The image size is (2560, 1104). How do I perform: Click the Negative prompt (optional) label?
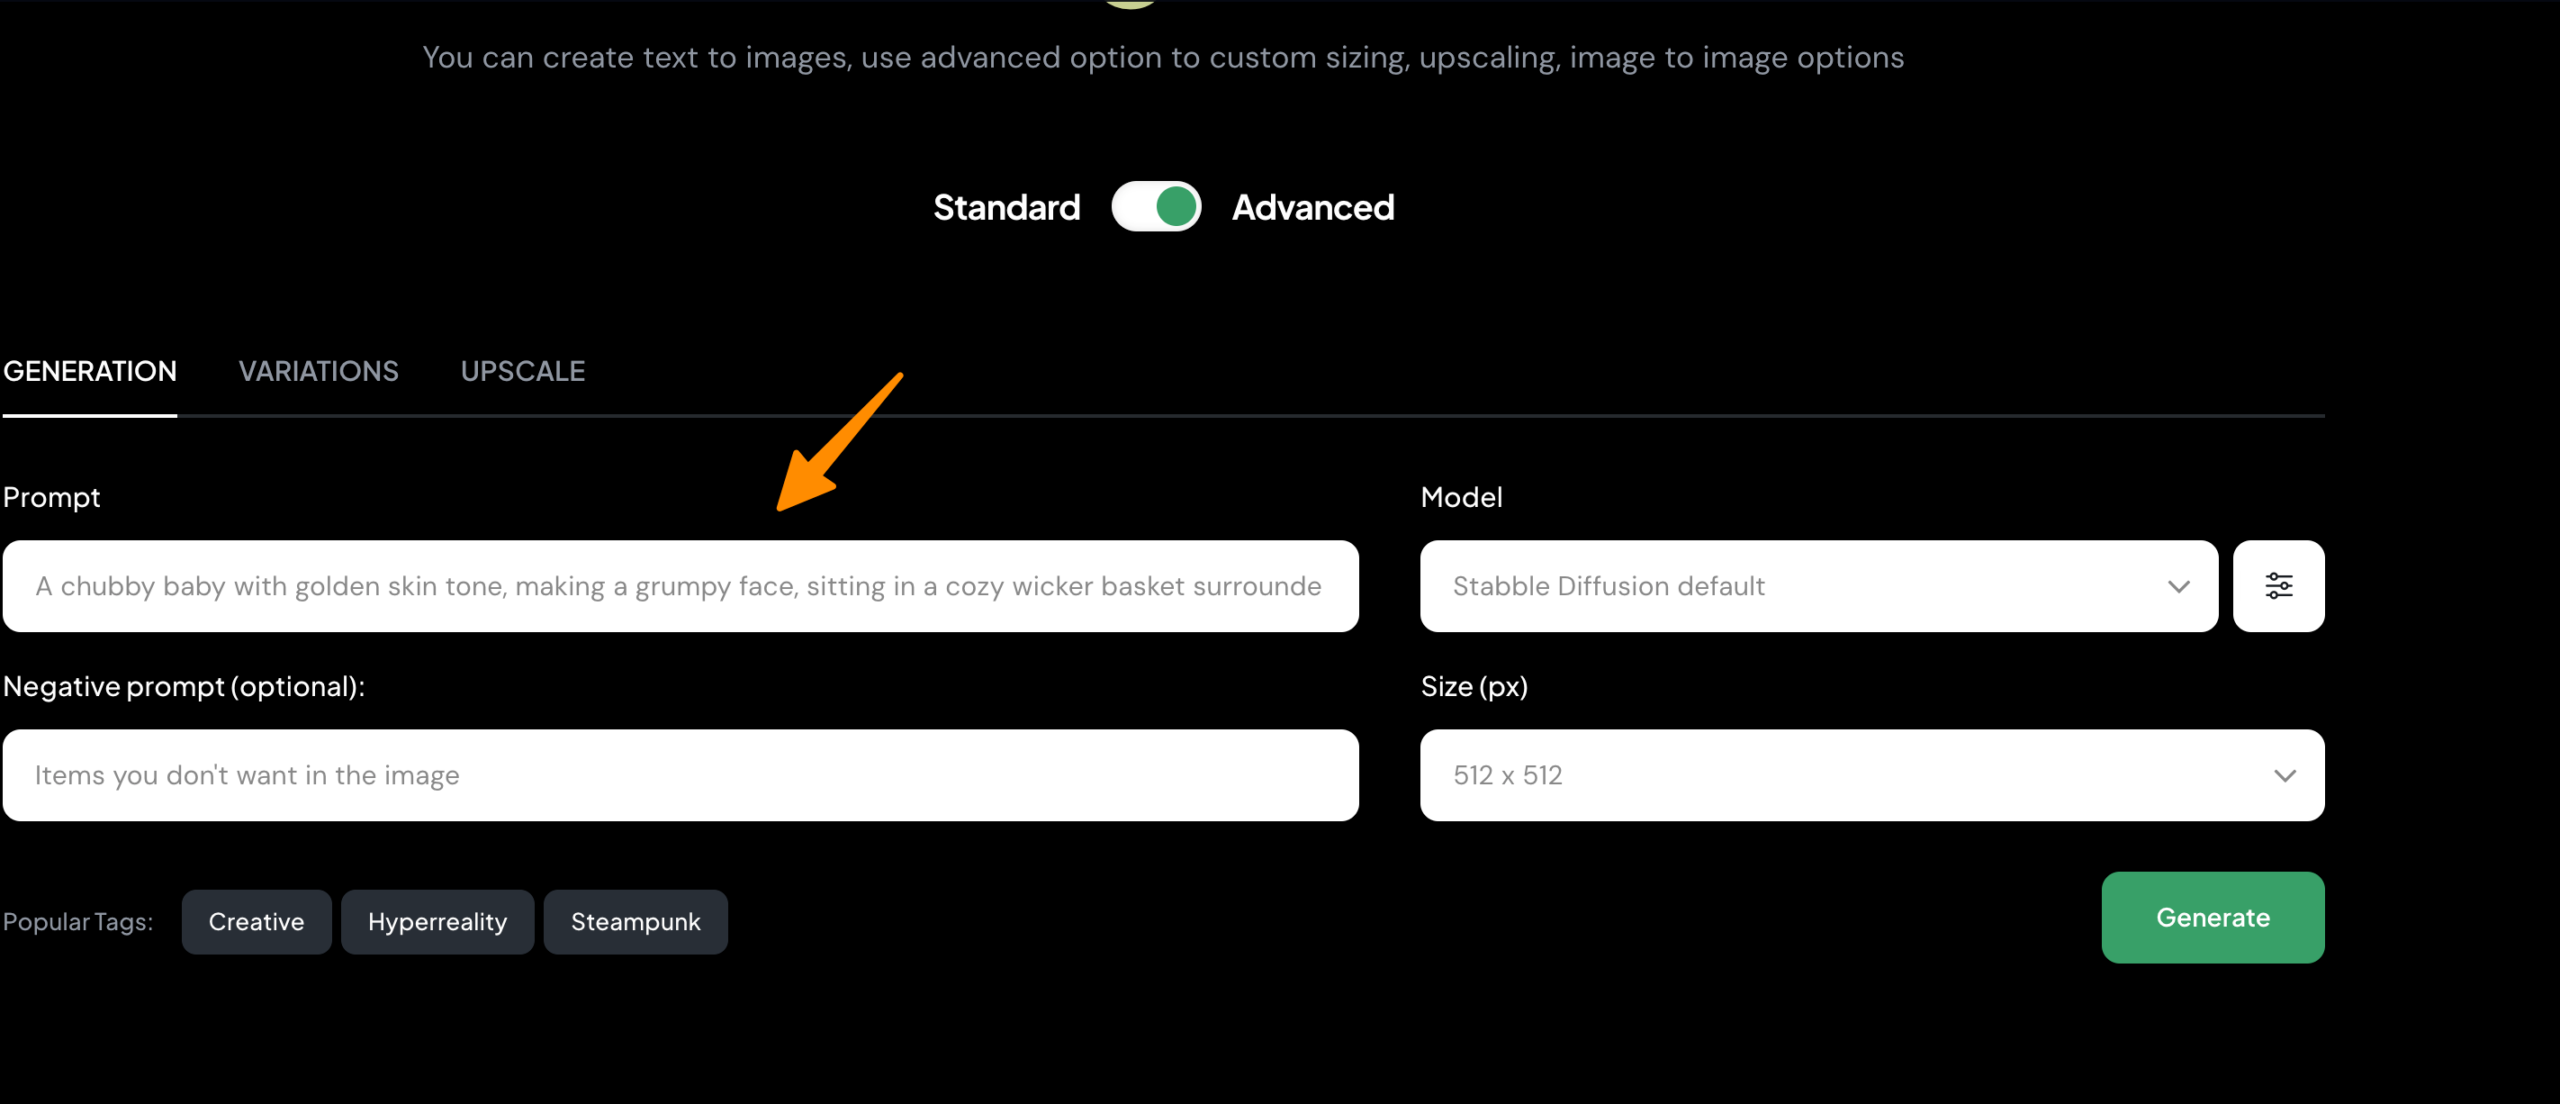pos(184,687)
